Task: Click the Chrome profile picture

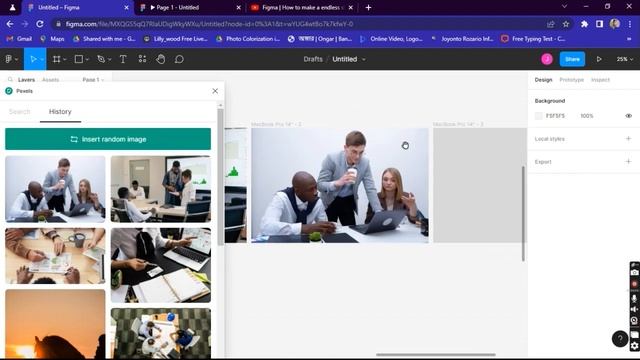Action: click(x=615, y=24)
